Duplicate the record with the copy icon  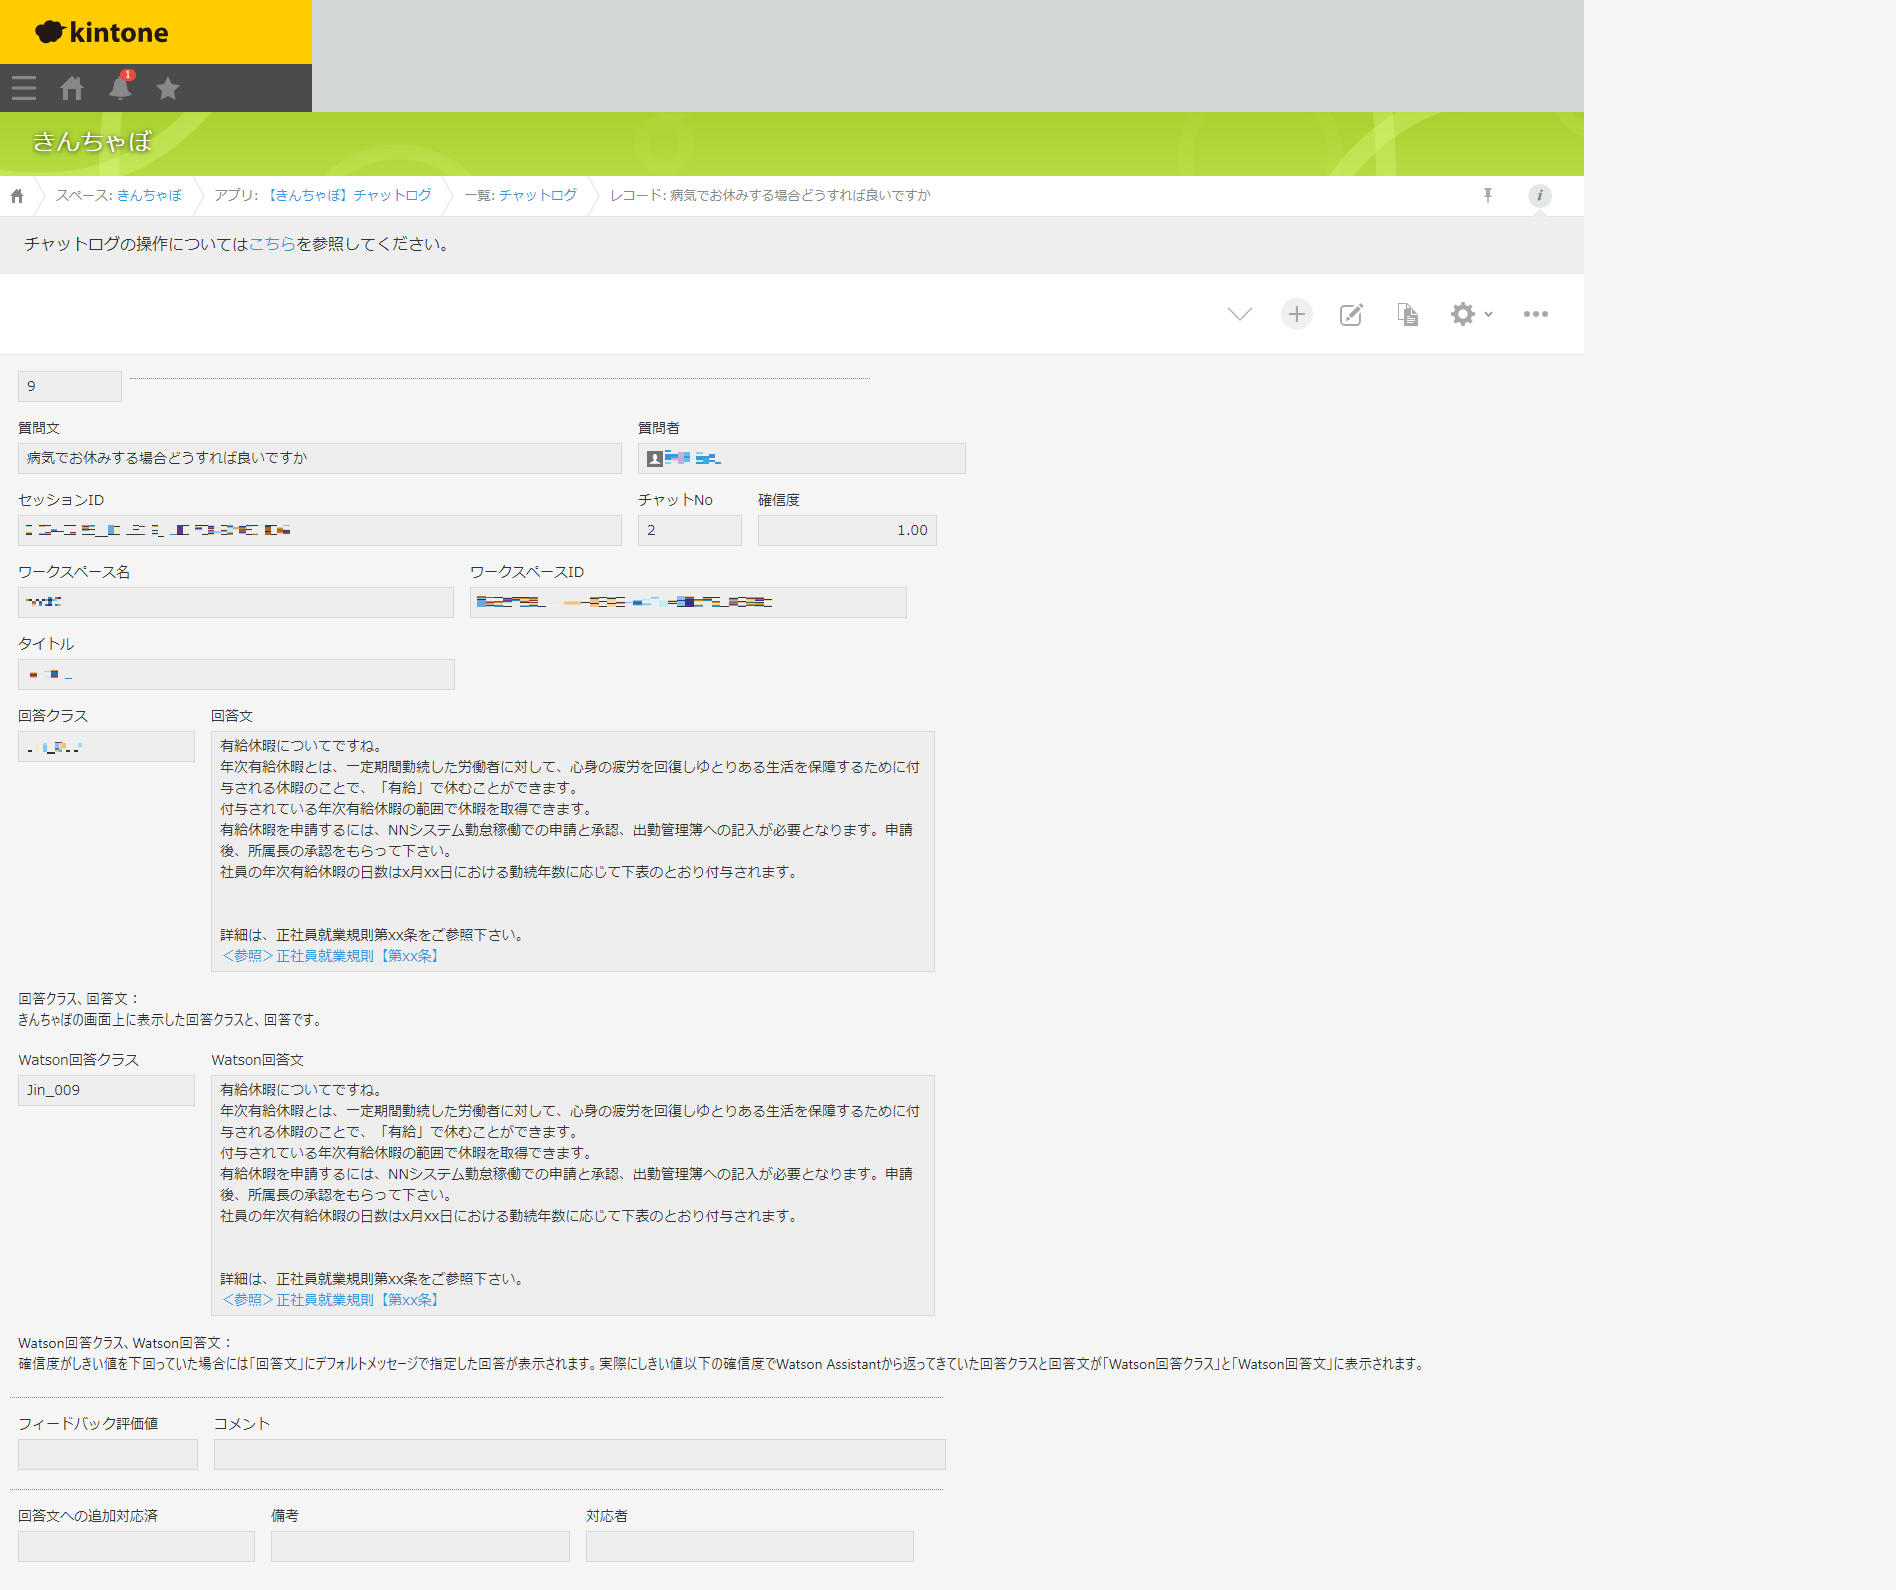click(1407, 314)
